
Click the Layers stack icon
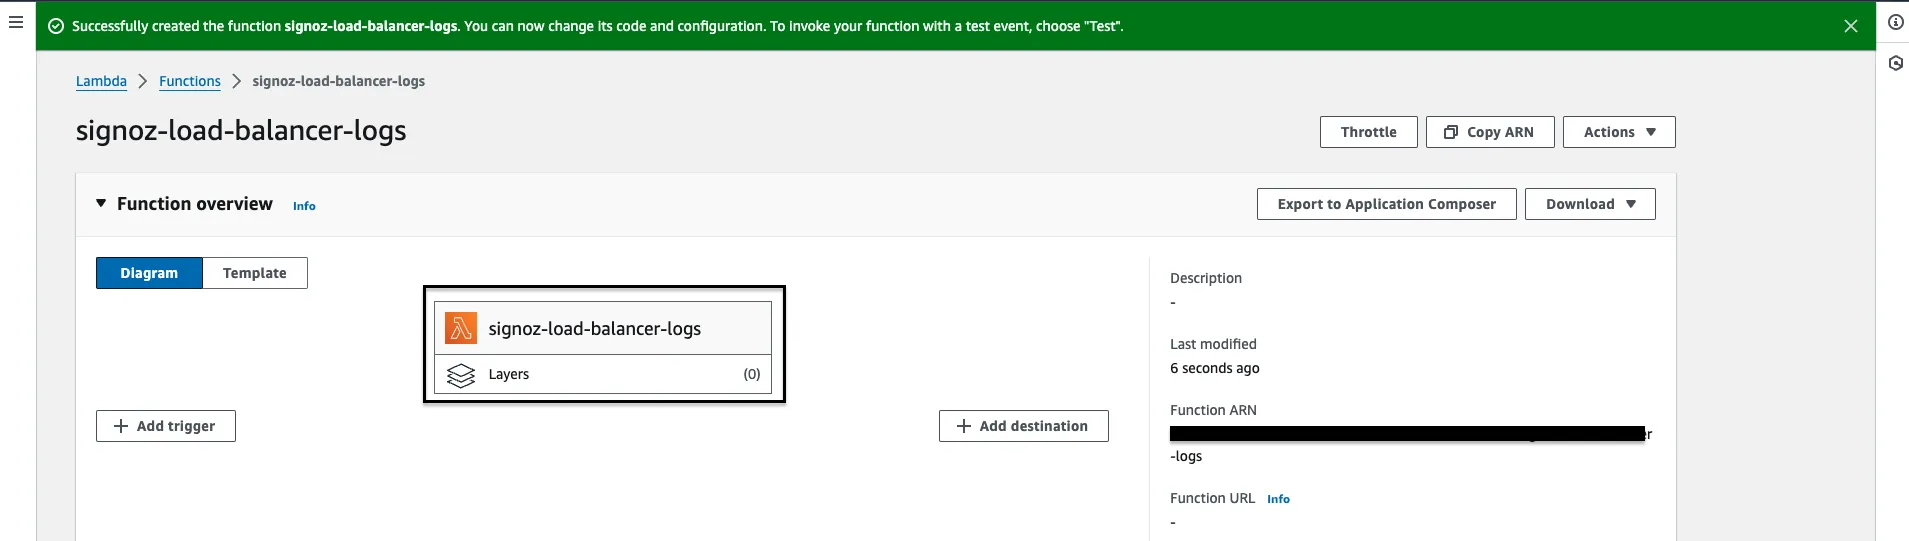coord(461,375)
